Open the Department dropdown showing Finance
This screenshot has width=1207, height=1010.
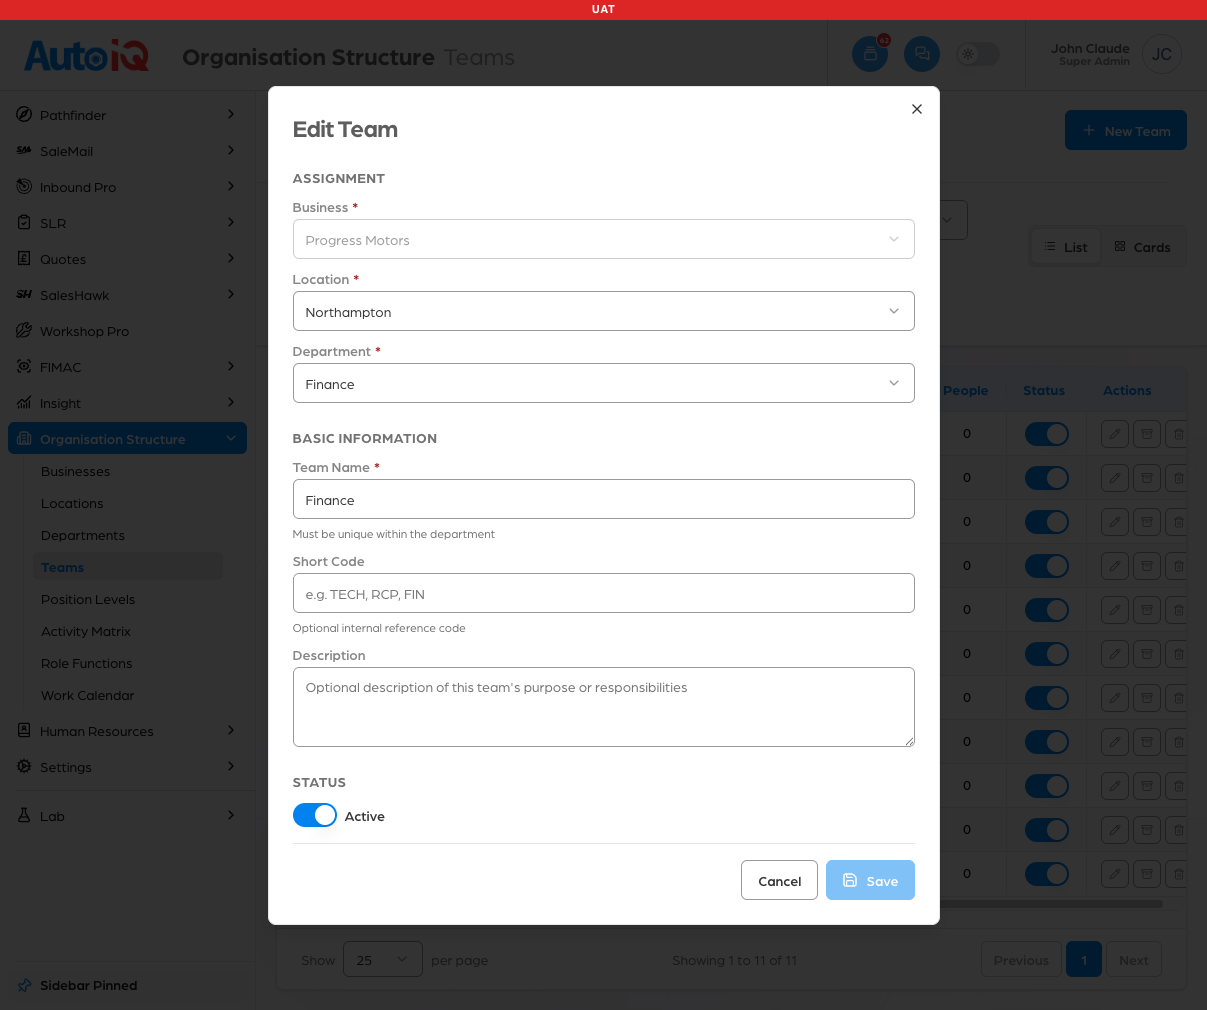point(604,383)
